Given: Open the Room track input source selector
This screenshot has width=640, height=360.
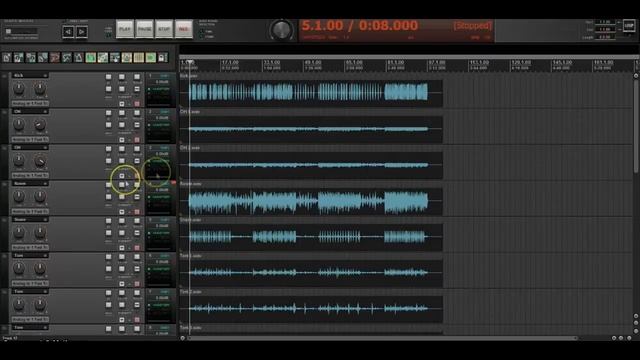Looking at the screenshot, I should pyautogui.click(x=30, y=212).
